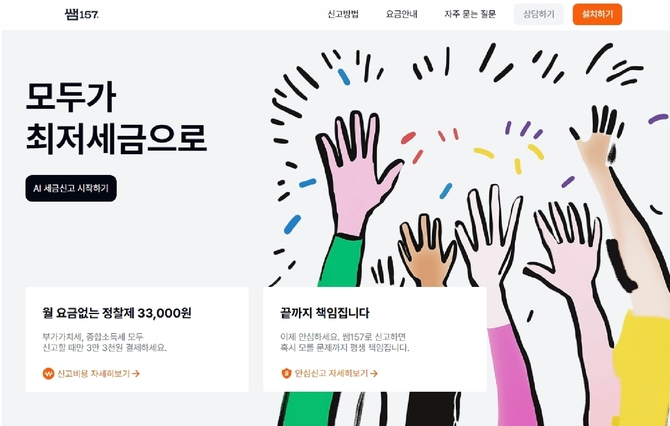Select the 월 요금없는 정찰제 33,000원 heading

(117, 313)
